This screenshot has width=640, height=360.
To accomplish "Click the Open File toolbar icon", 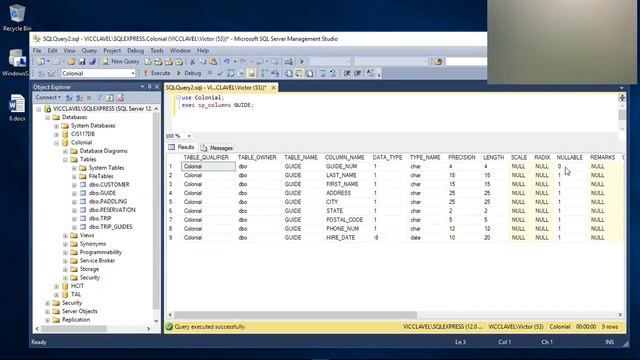I will pos(71,61).
